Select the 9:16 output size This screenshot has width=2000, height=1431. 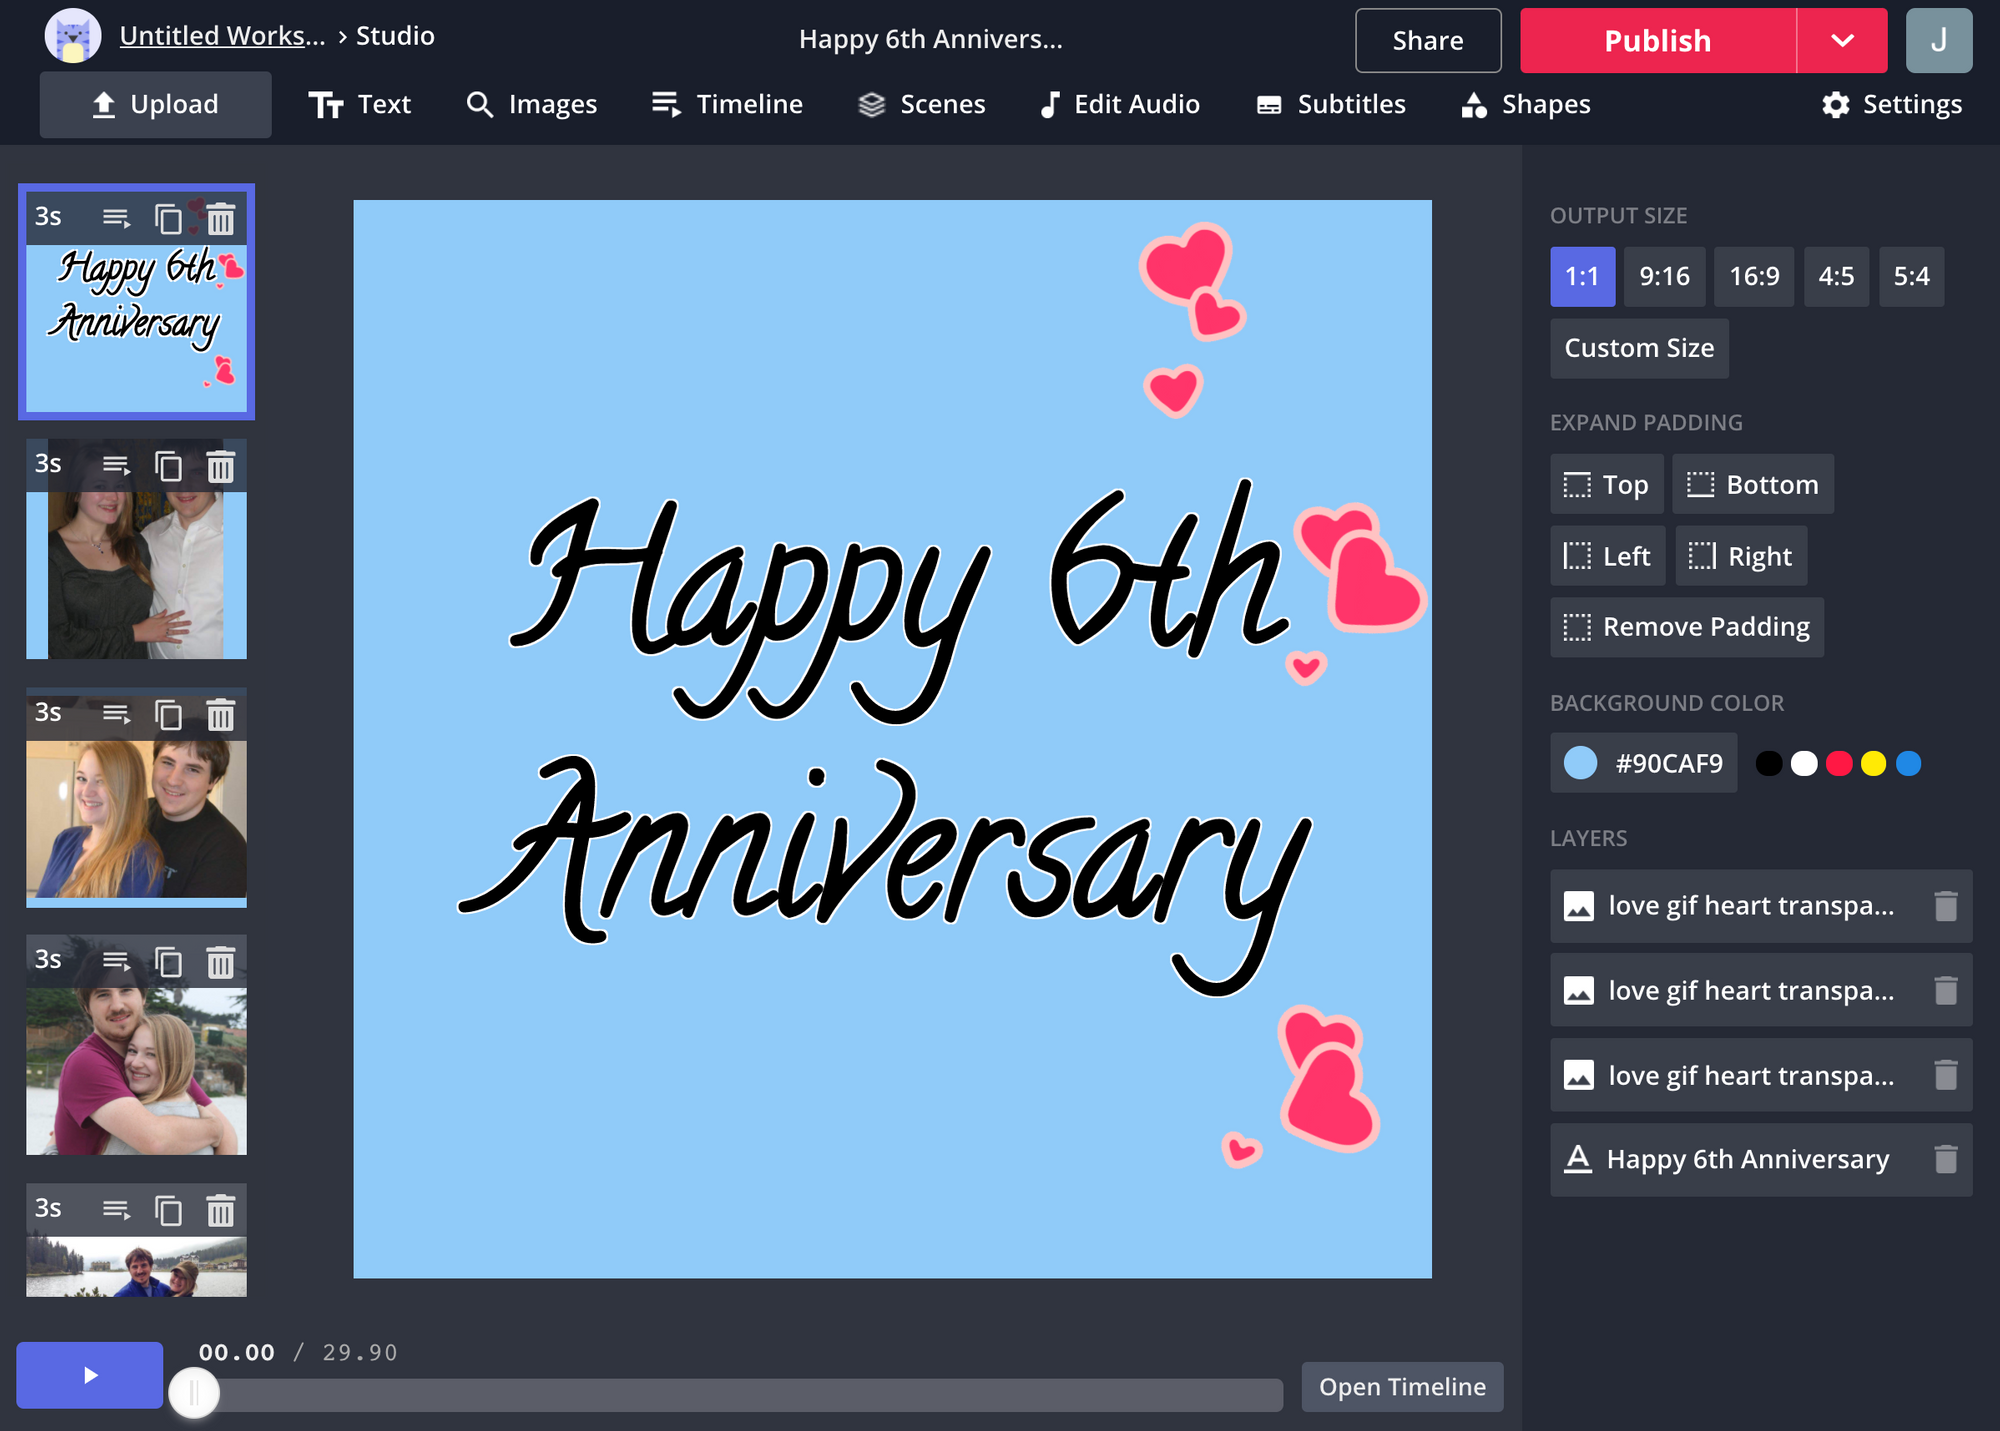[x=1664, y=277]
